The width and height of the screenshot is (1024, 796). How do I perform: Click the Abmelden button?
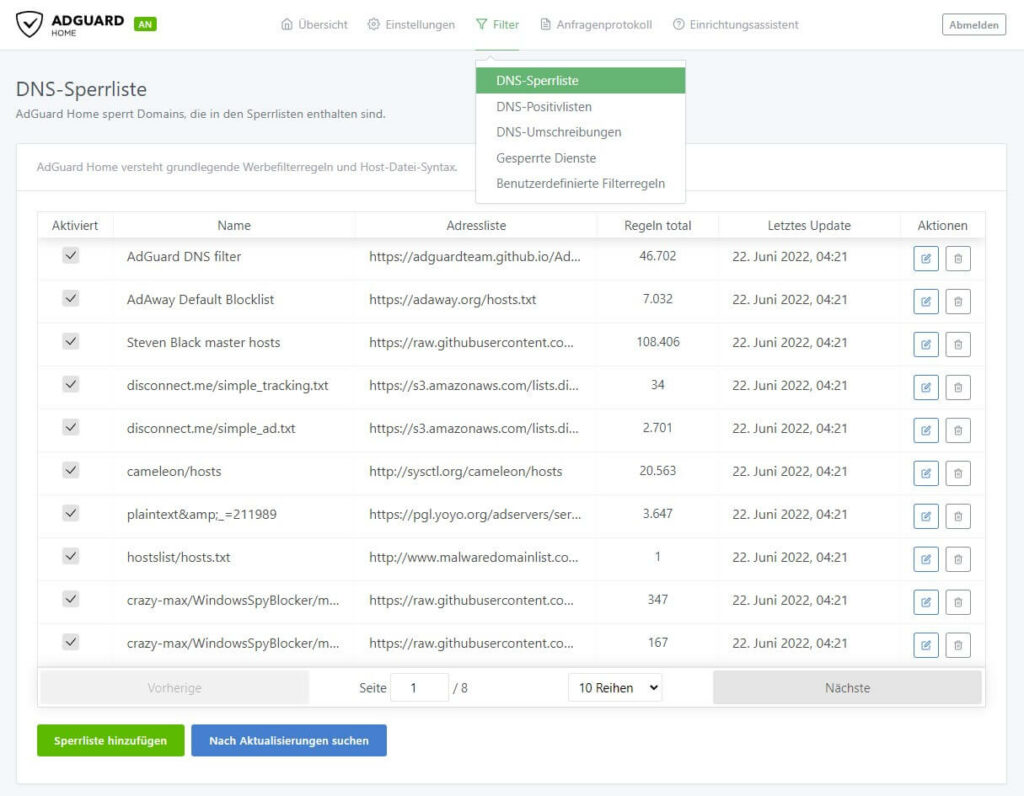point(974,25)
